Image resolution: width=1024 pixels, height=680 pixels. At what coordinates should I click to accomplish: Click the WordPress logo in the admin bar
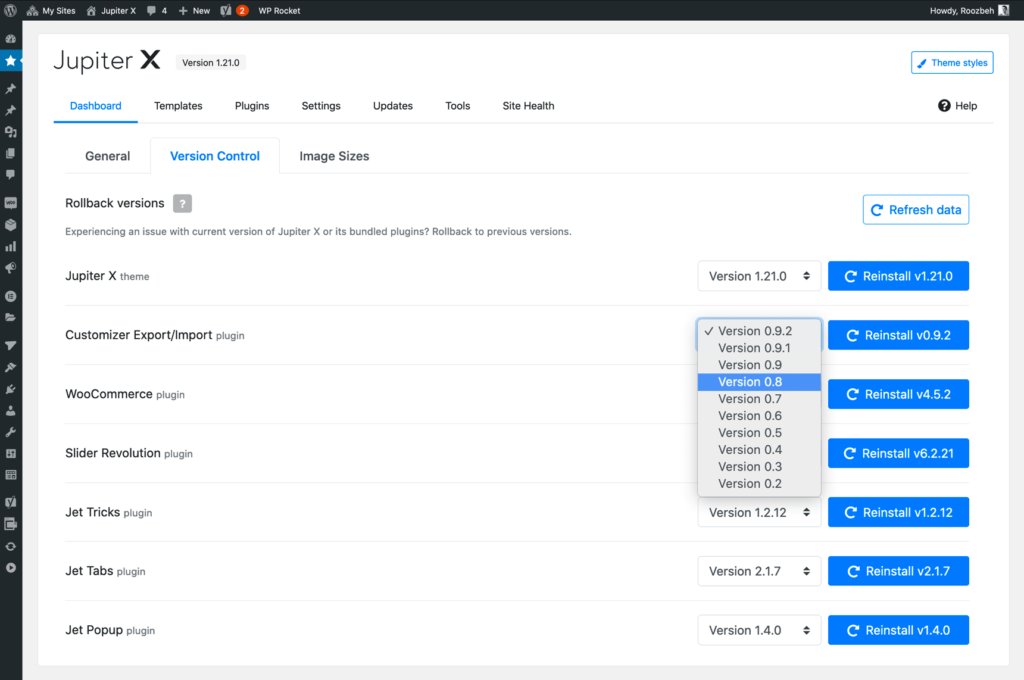(10, 11)
